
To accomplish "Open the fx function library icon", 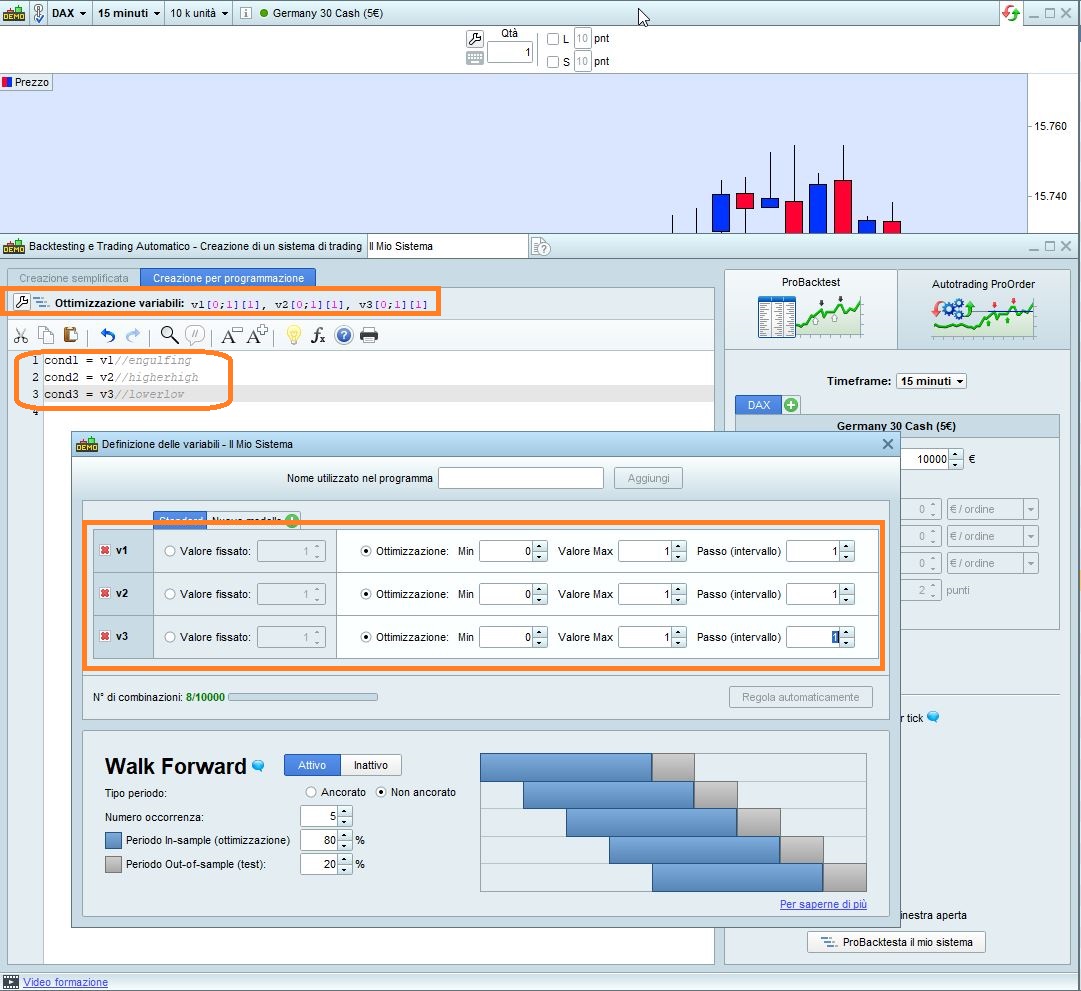I will point(318,336).
